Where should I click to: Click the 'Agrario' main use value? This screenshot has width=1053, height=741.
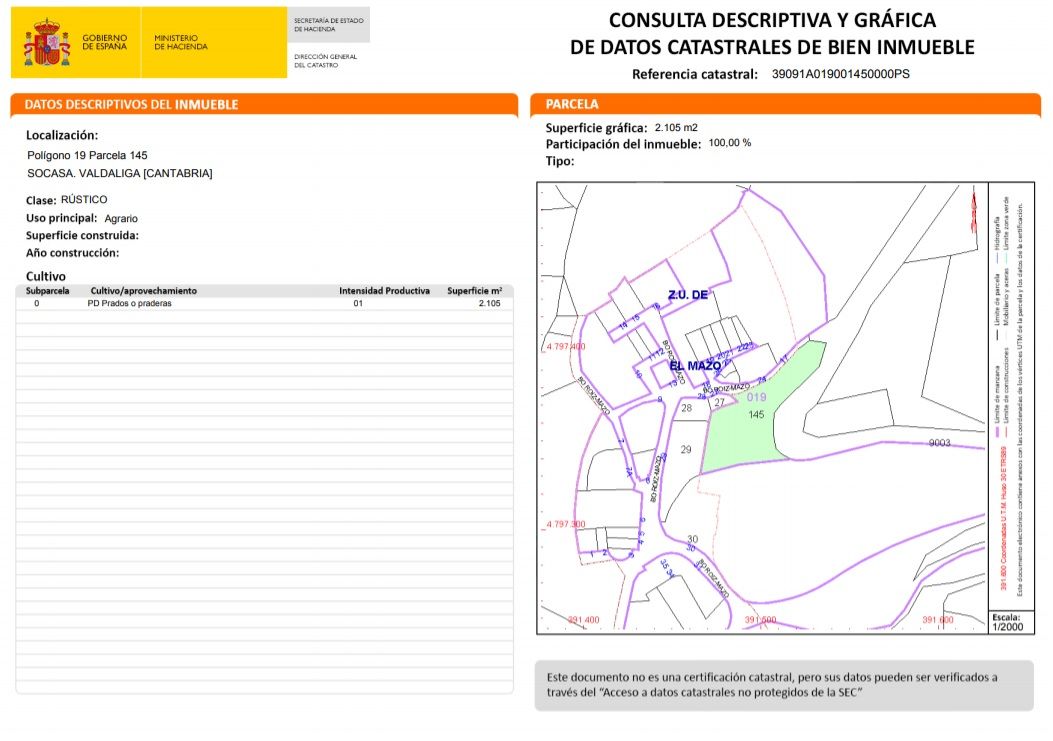tap(121, 218)
